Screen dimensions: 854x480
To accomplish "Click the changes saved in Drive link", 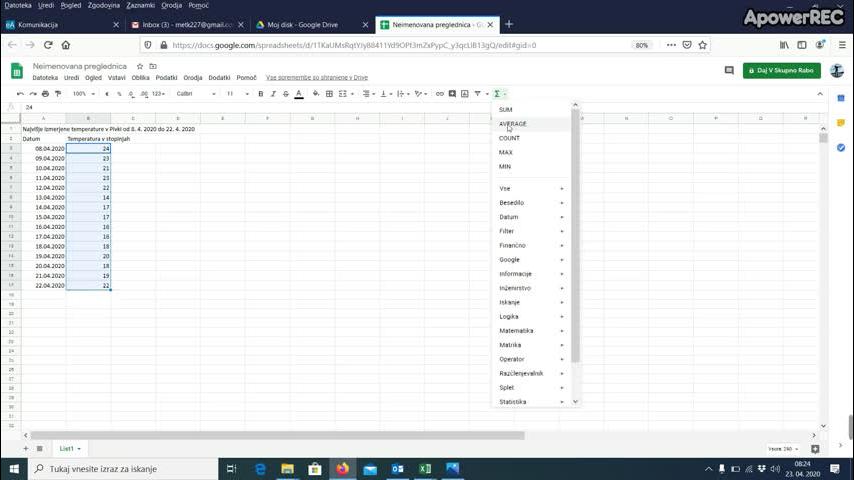I will pyautogui.click(x=316, y=78).
